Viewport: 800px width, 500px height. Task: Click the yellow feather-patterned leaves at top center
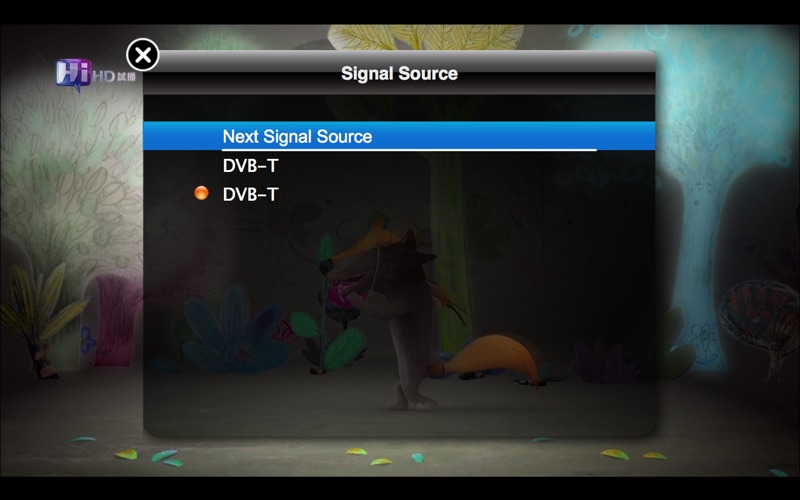point(425,37)
